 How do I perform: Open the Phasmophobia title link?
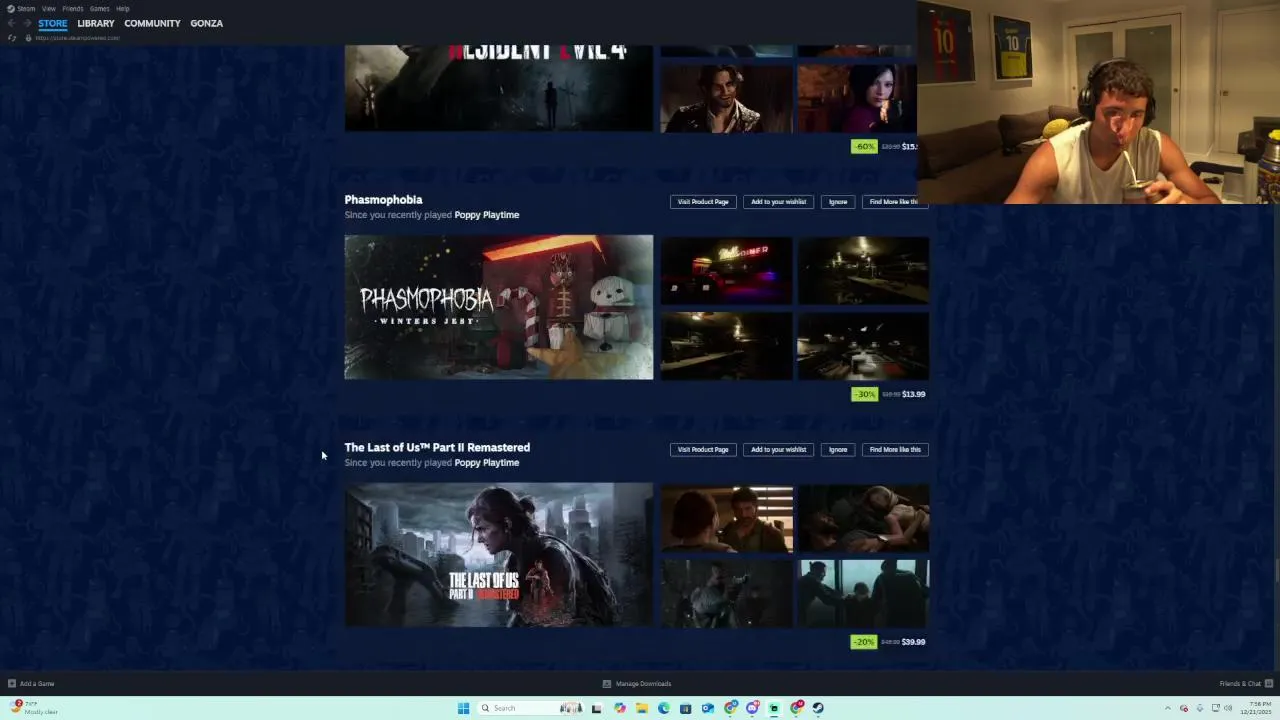(383, 200)
